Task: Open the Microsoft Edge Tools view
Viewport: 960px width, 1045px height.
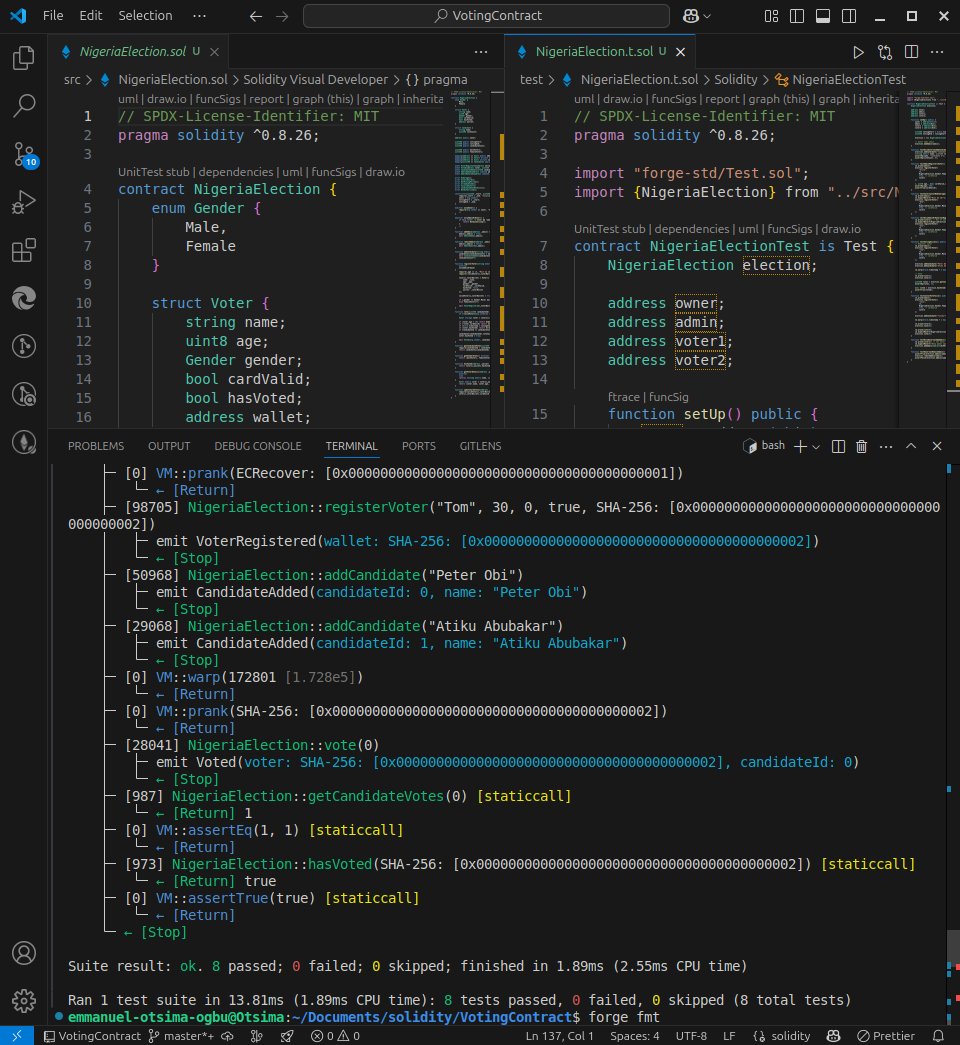Action: click(24, 298)
